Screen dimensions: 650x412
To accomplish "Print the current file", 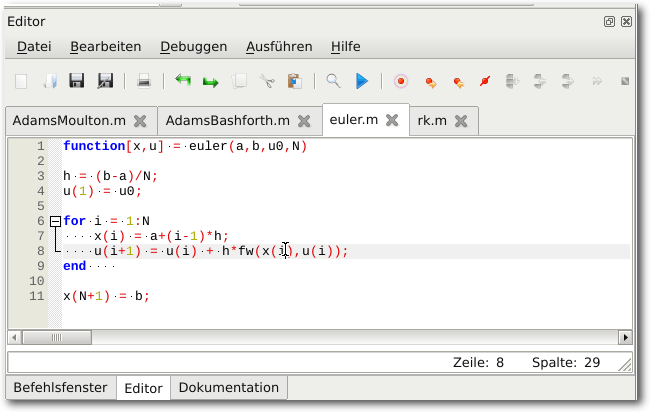I will (144, 81).
